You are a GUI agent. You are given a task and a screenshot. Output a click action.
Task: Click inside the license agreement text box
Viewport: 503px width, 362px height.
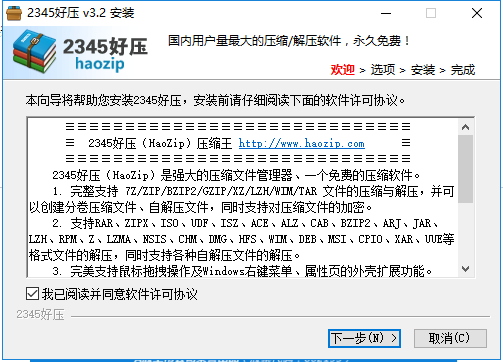pos(243,197)
